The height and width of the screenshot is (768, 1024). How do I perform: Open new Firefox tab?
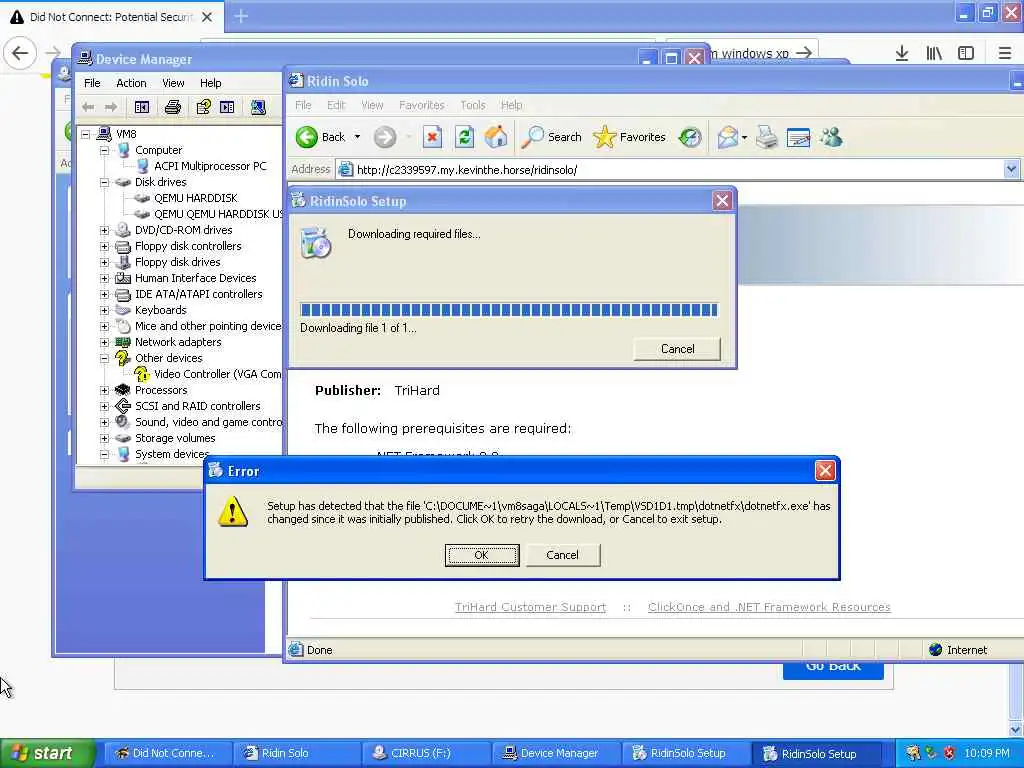241,16
